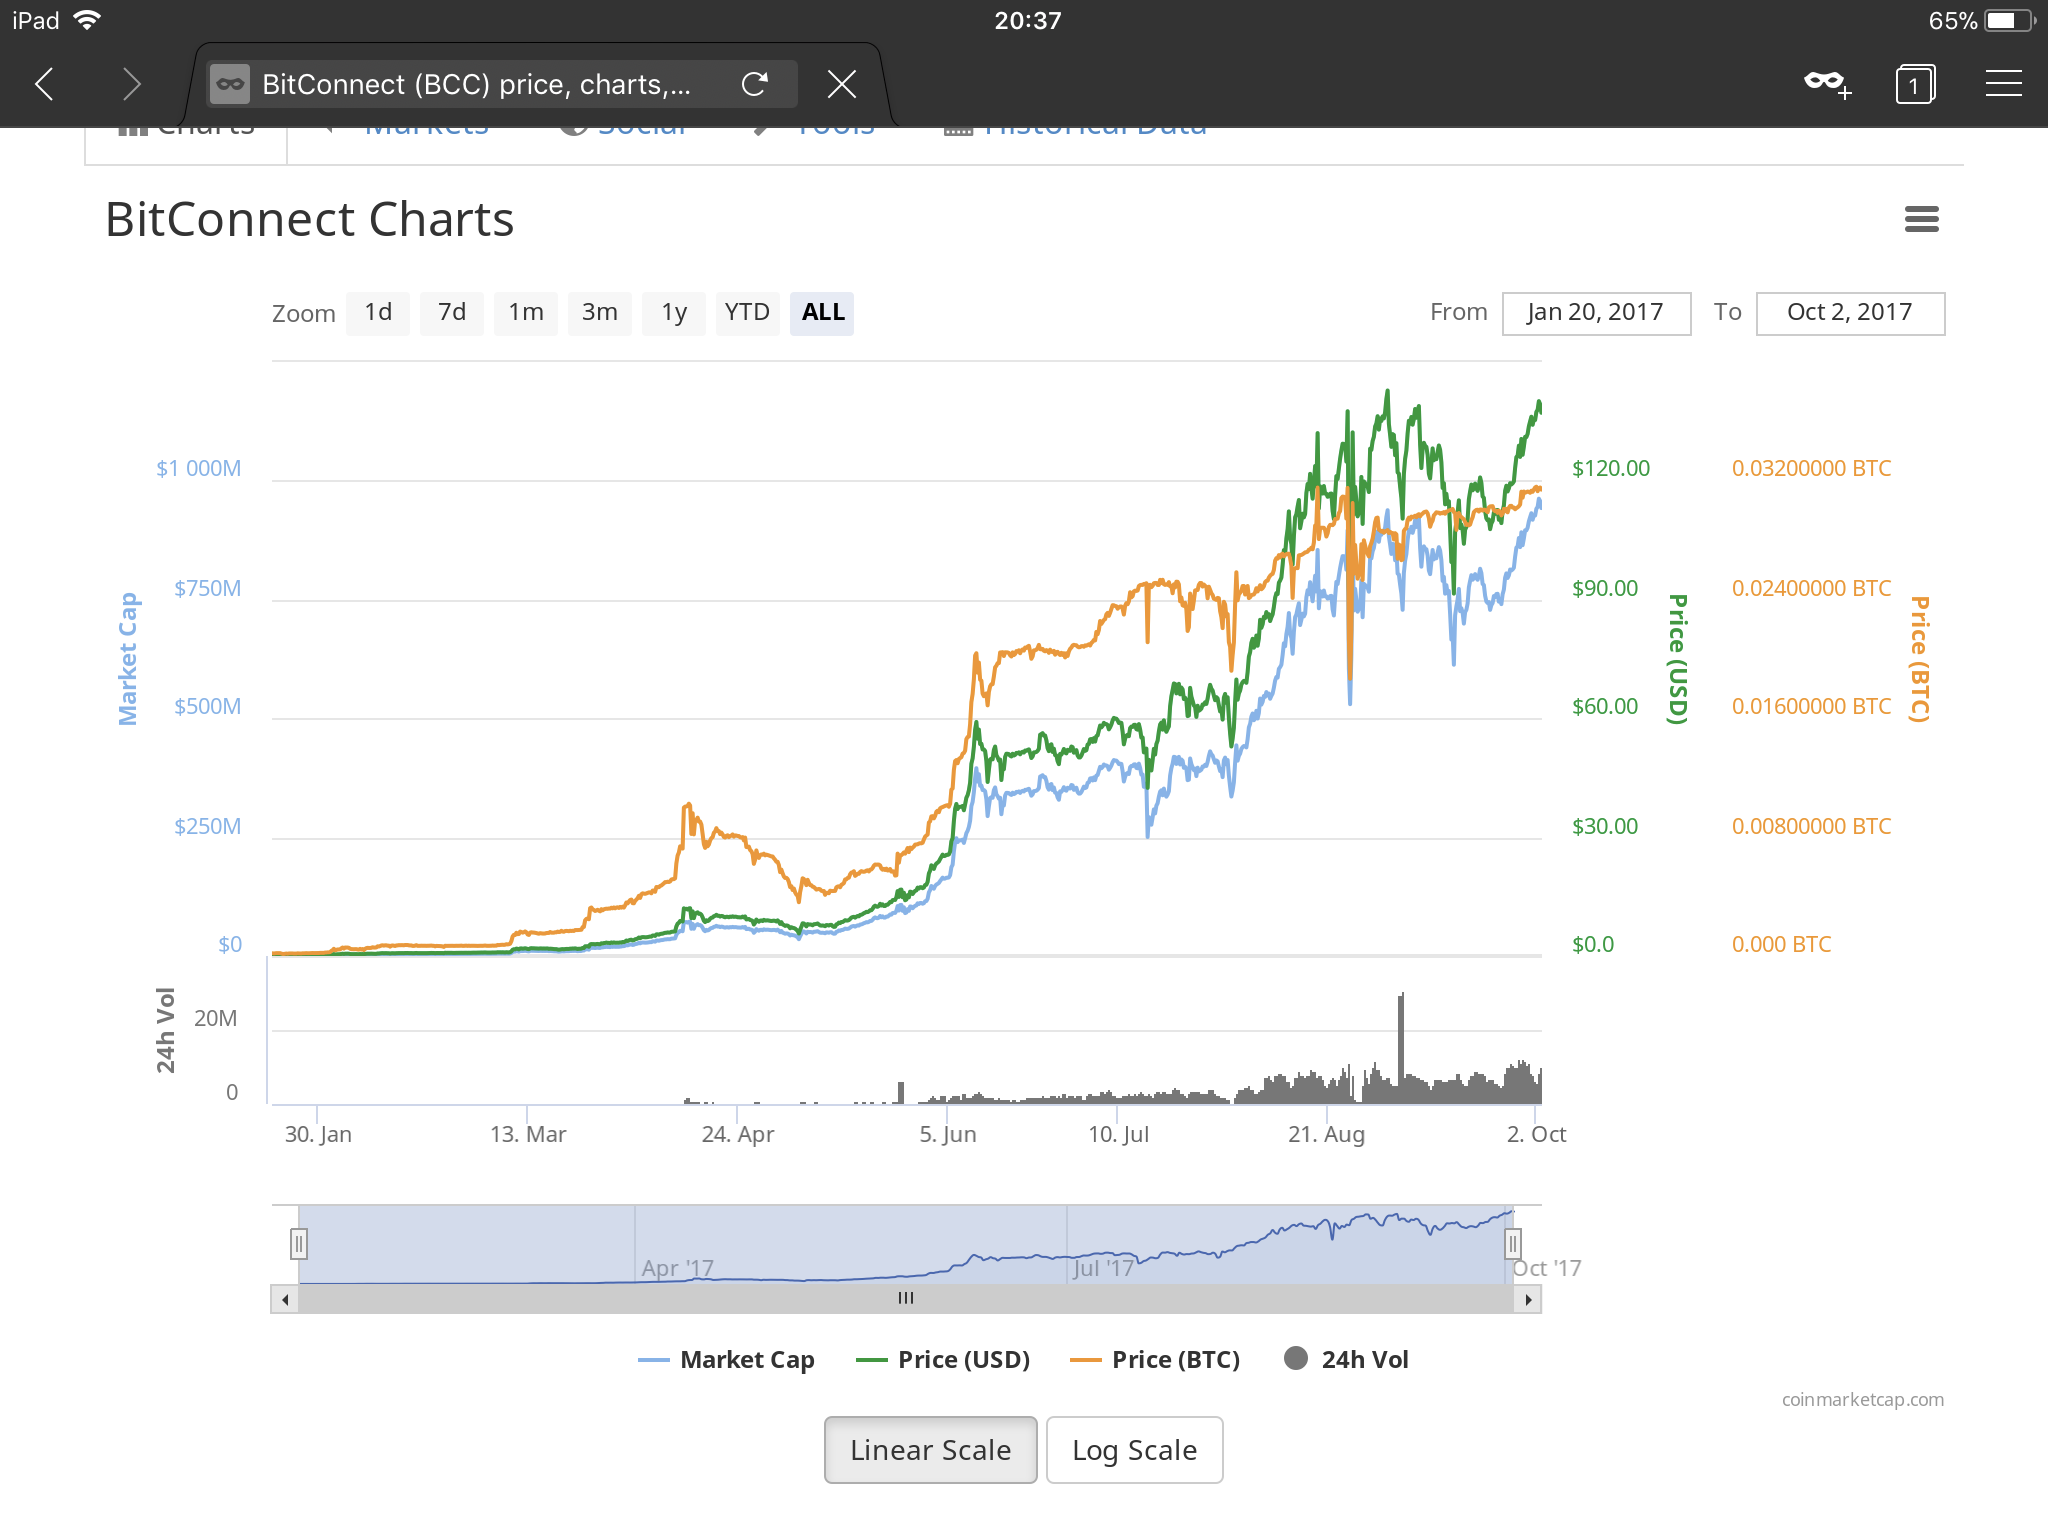Screen dimensions: 2048x1536
Task: Set zoom to YTD
Action: pyautogui.click(x=748, y=313)
